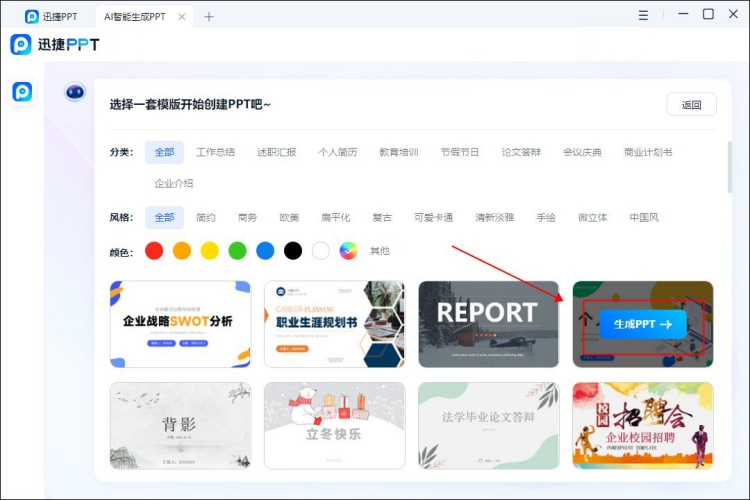The height and width of the screenshot is (500, 750).
Task: Select the 论文答辩 category
Action: tap(521, 152)
